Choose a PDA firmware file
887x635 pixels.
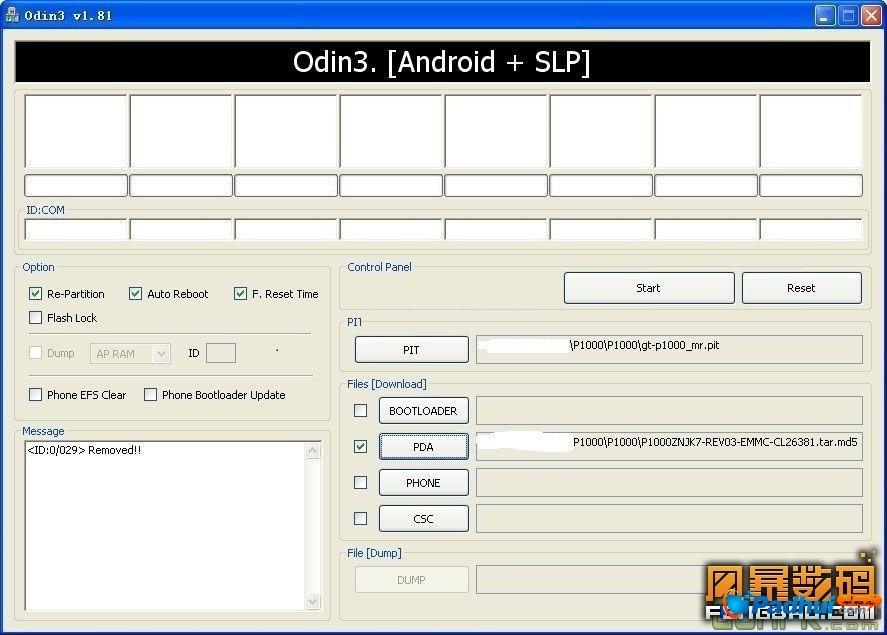click(x=424, y=447)
